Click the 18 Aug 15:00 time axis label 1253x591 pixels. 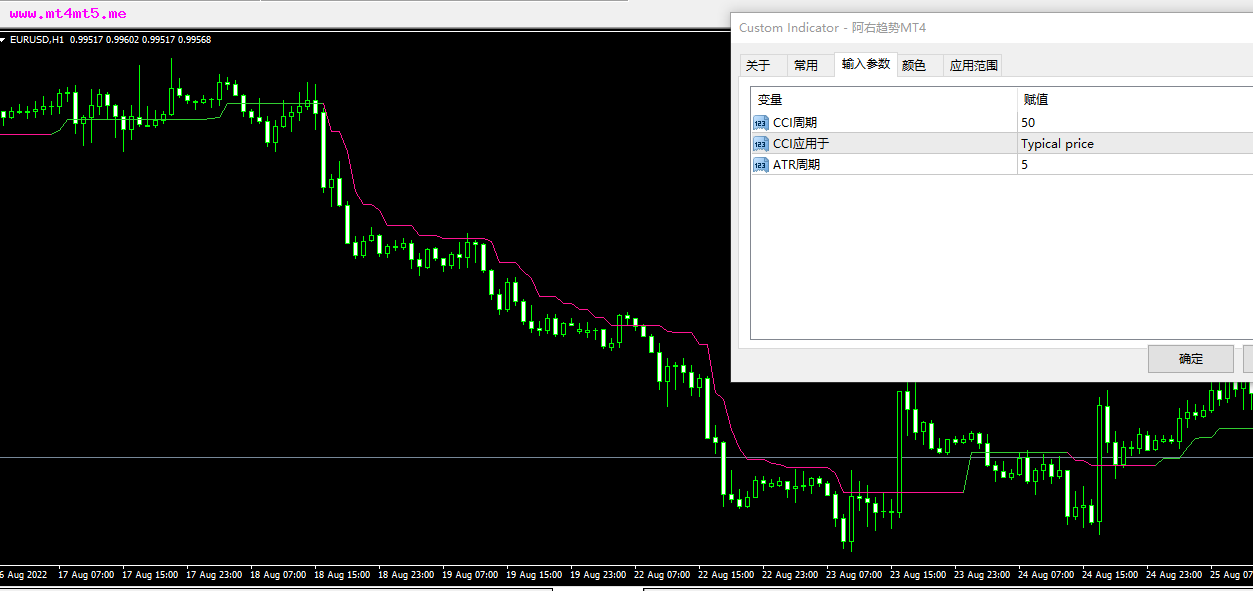(342, 575)
